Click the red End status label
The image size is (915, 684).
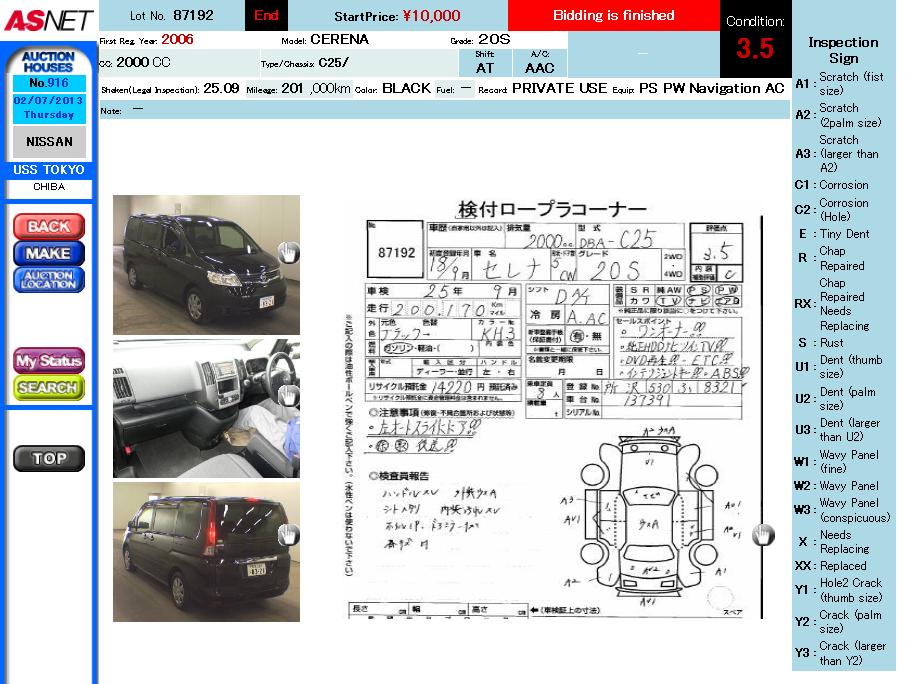click(x=266, y=15)
